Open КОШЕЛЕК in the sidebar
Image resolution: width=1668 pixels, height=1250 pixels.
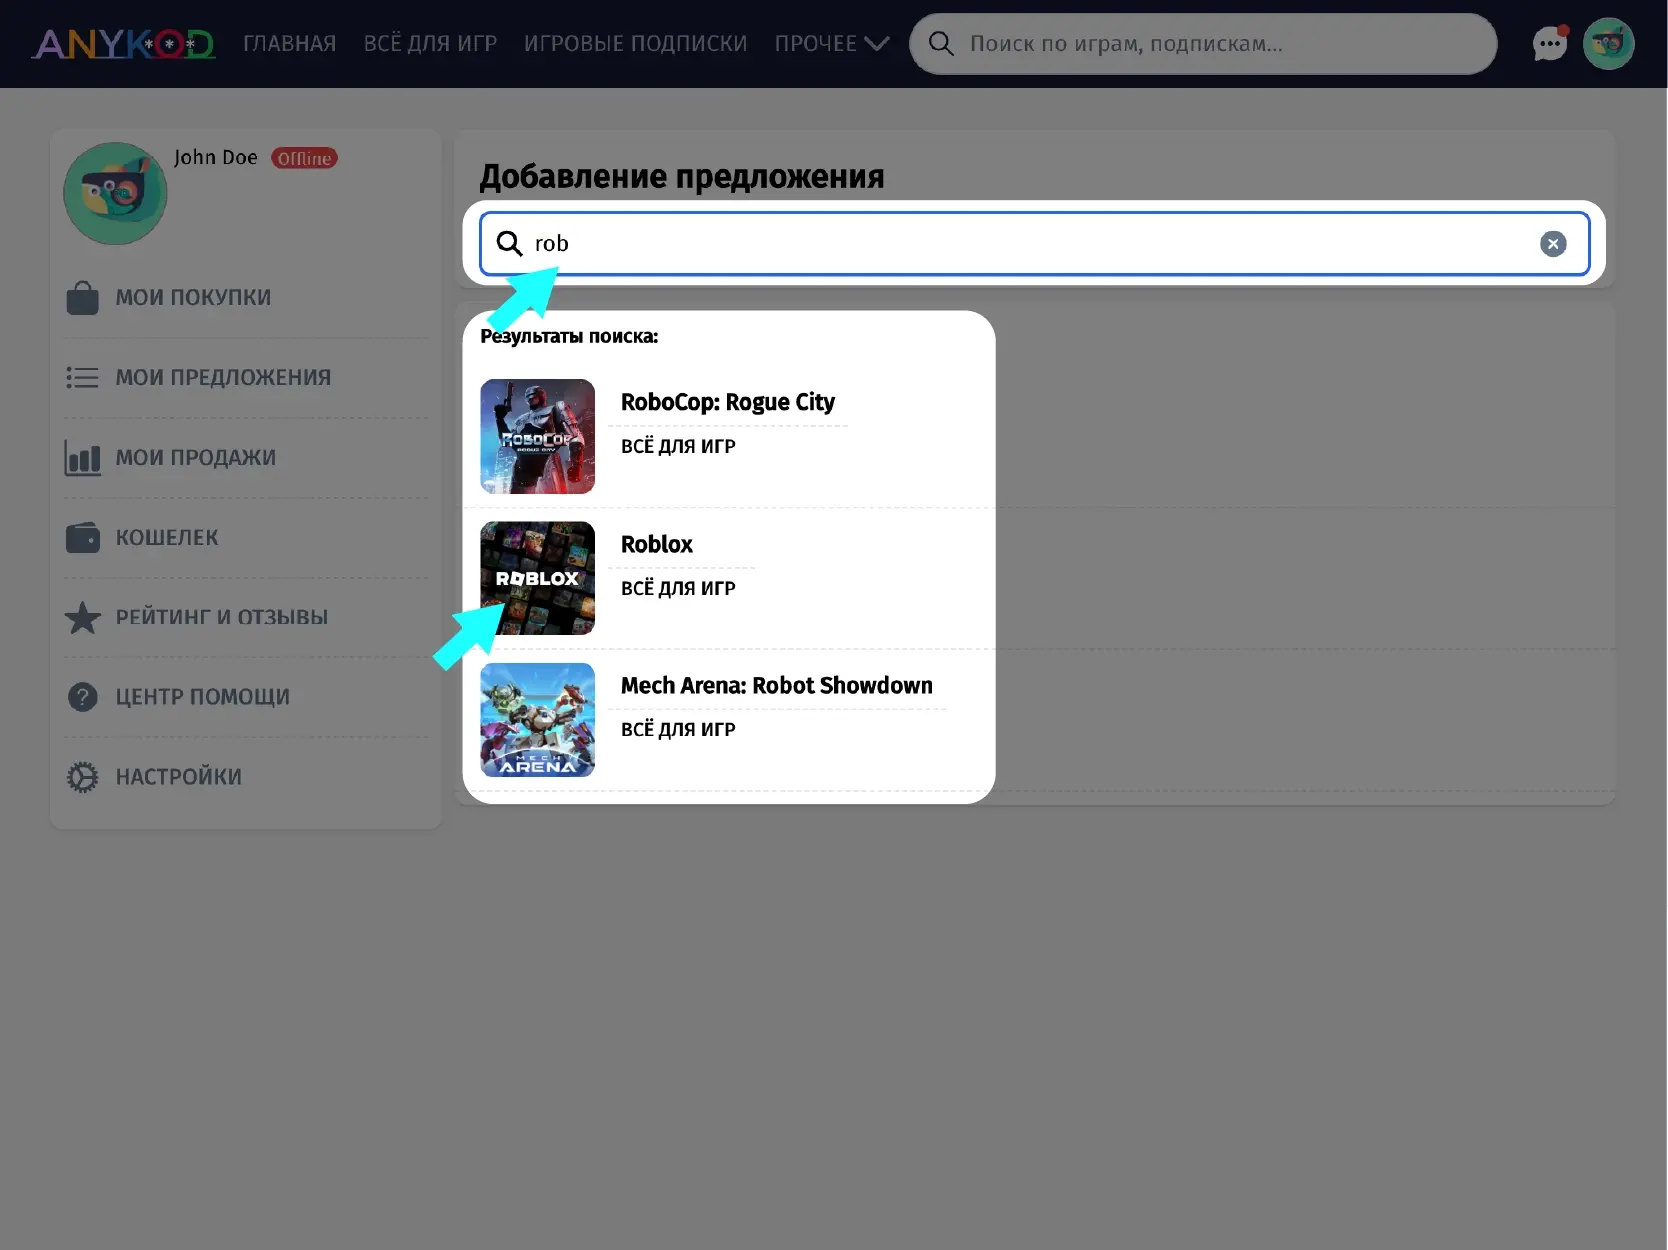point(167,538)
